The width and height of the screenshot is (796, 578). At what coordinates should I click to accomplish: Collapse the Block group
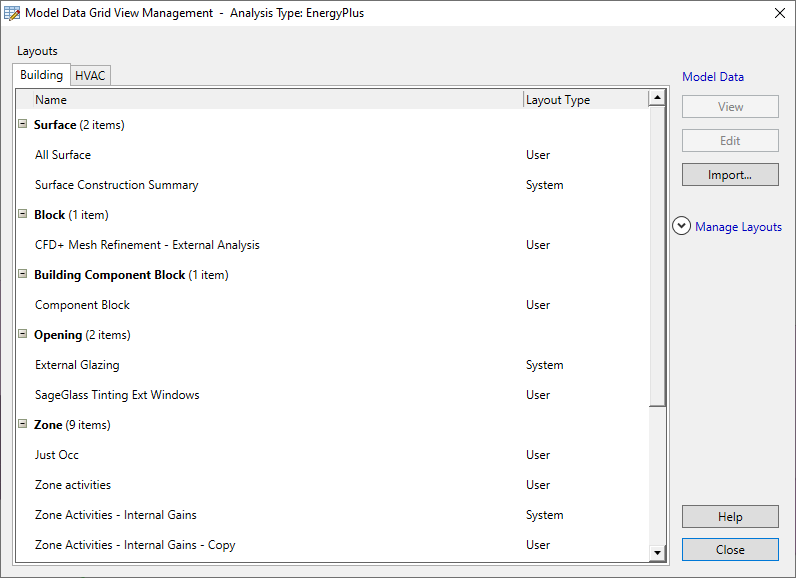tap(23, 215)
